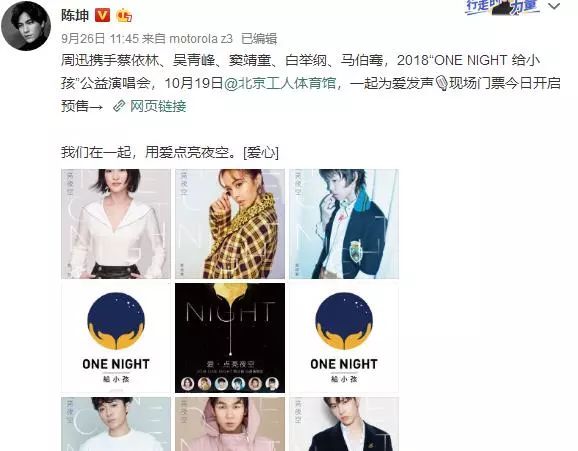
Task: Open the bottom-left white shirt poster thumbnail
Action: [116, 424]
